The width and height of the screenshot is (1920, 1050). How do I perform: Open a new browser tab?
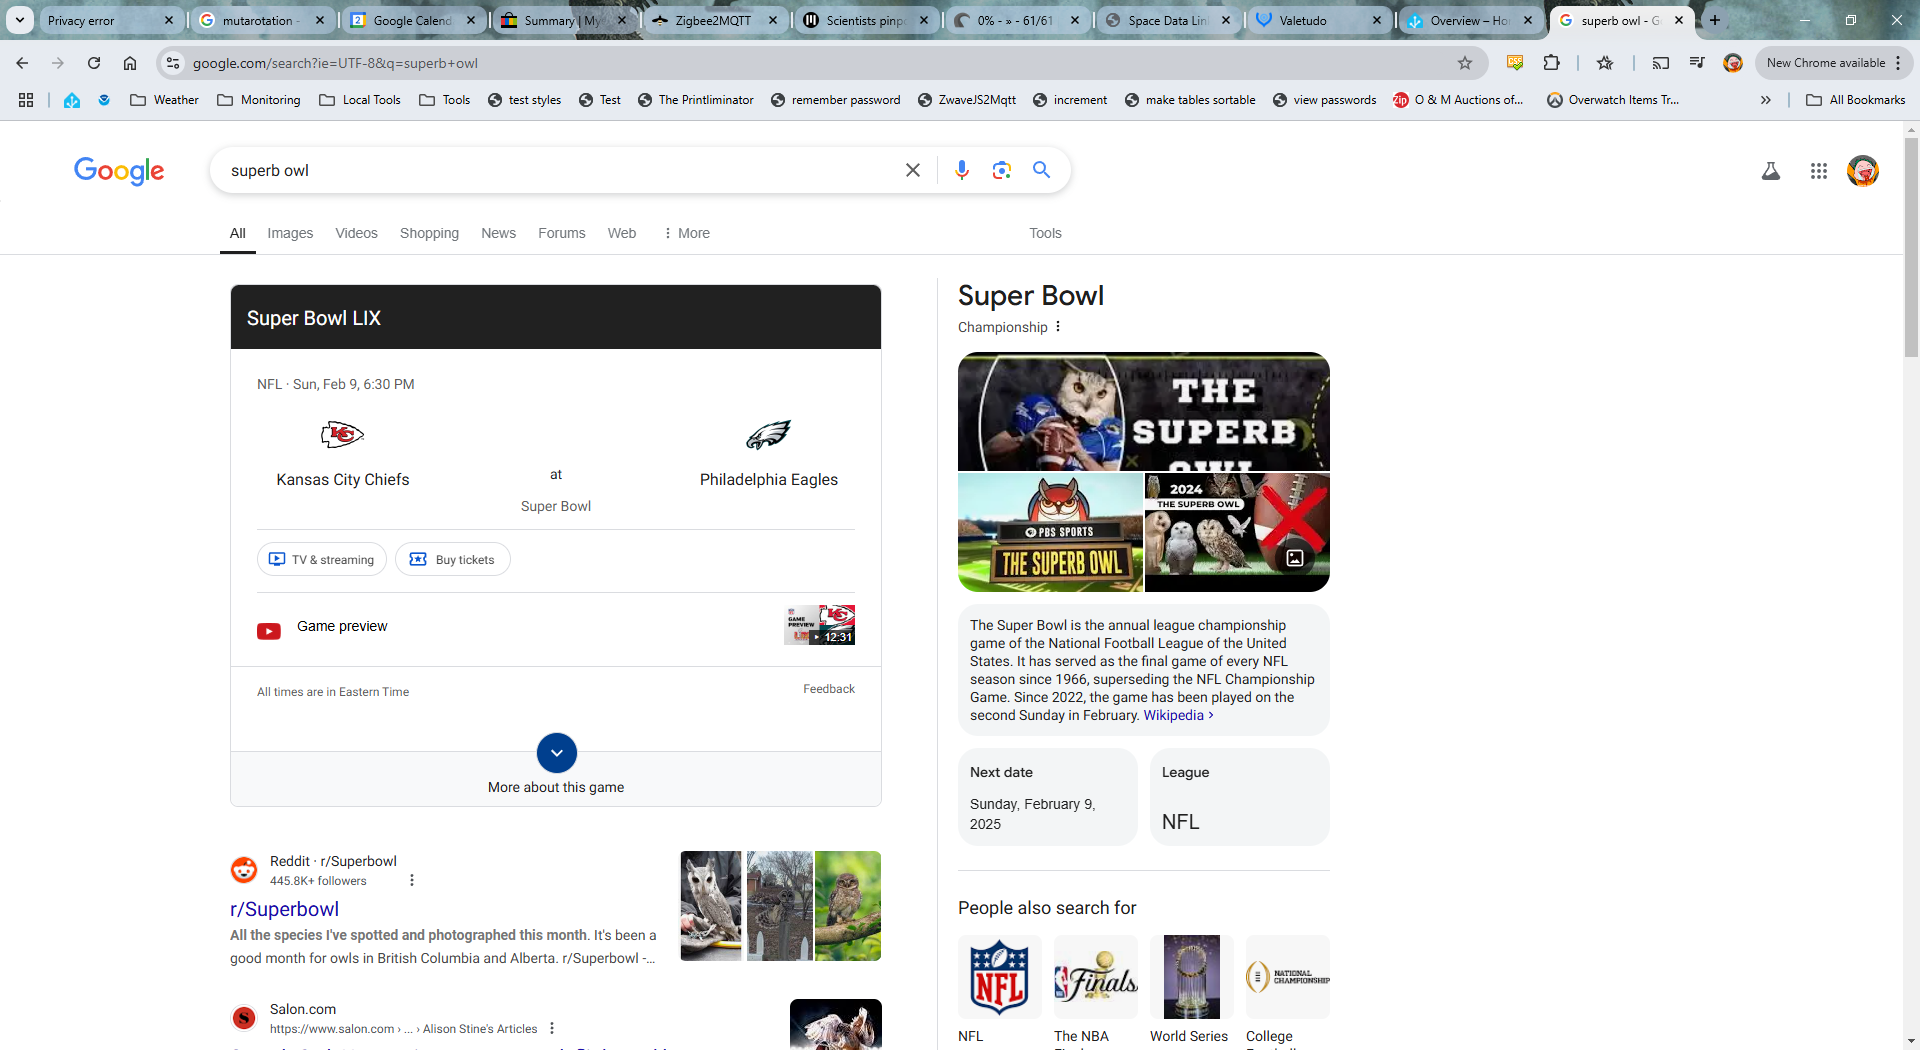[1715, 20]
